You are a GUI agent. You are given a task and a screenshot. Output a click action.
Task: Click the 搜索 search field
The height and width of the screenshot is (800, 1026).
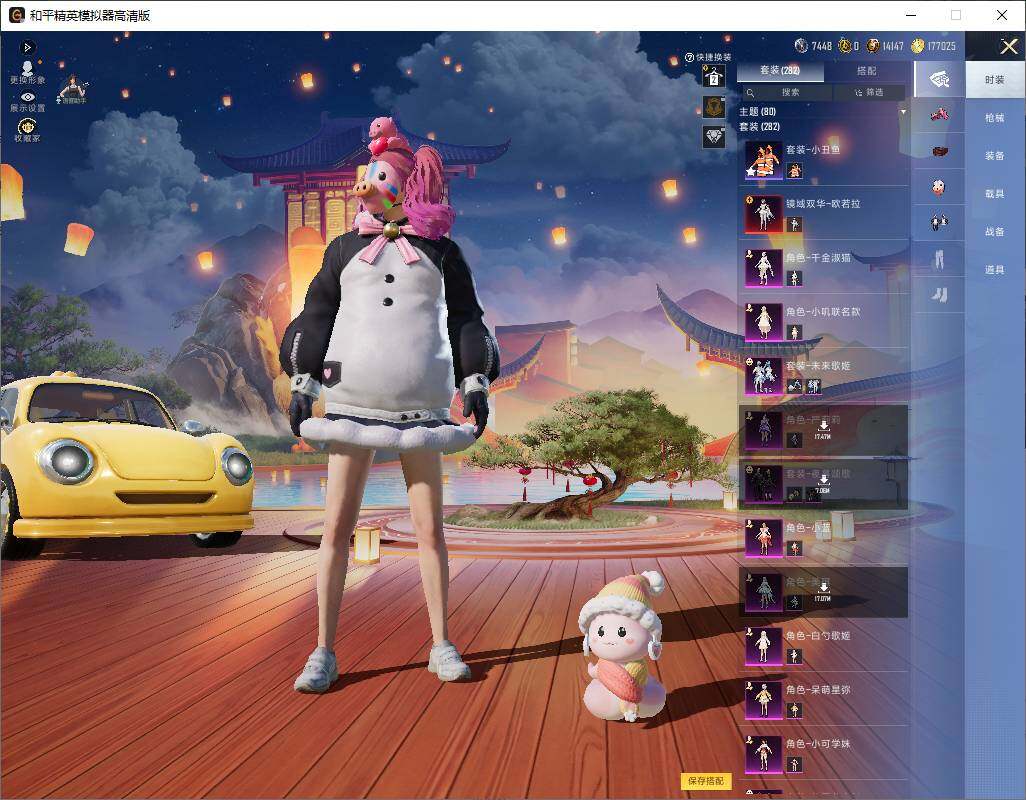787,92
